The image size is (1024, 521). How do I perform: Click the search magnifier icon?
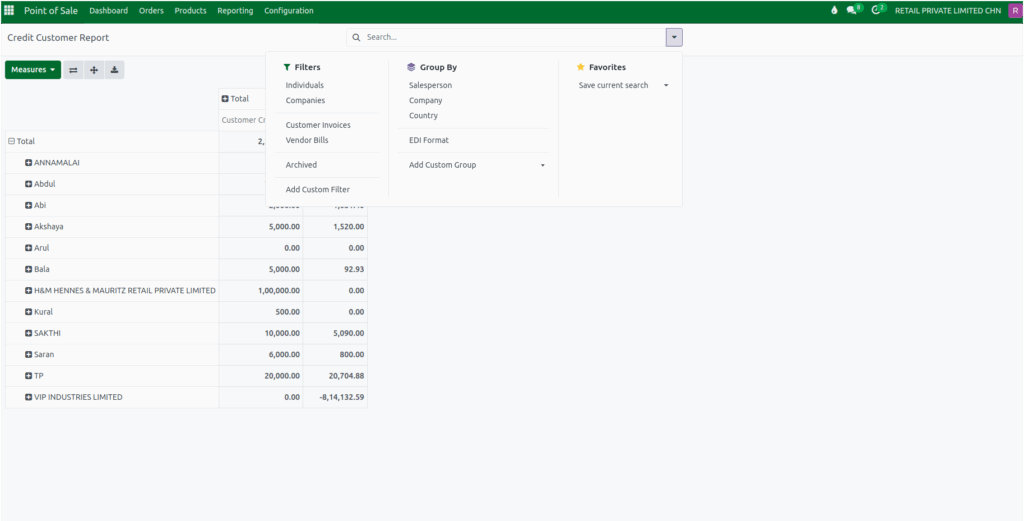tap(356, 37)
